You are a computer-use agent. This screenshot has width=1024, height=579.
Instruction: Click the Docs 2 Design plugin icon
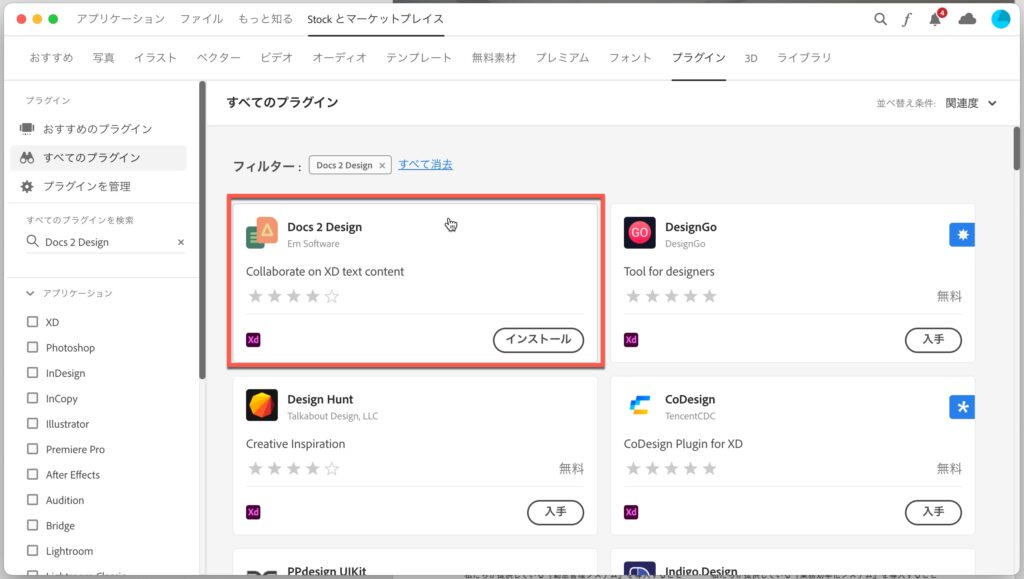coord(262,233)
